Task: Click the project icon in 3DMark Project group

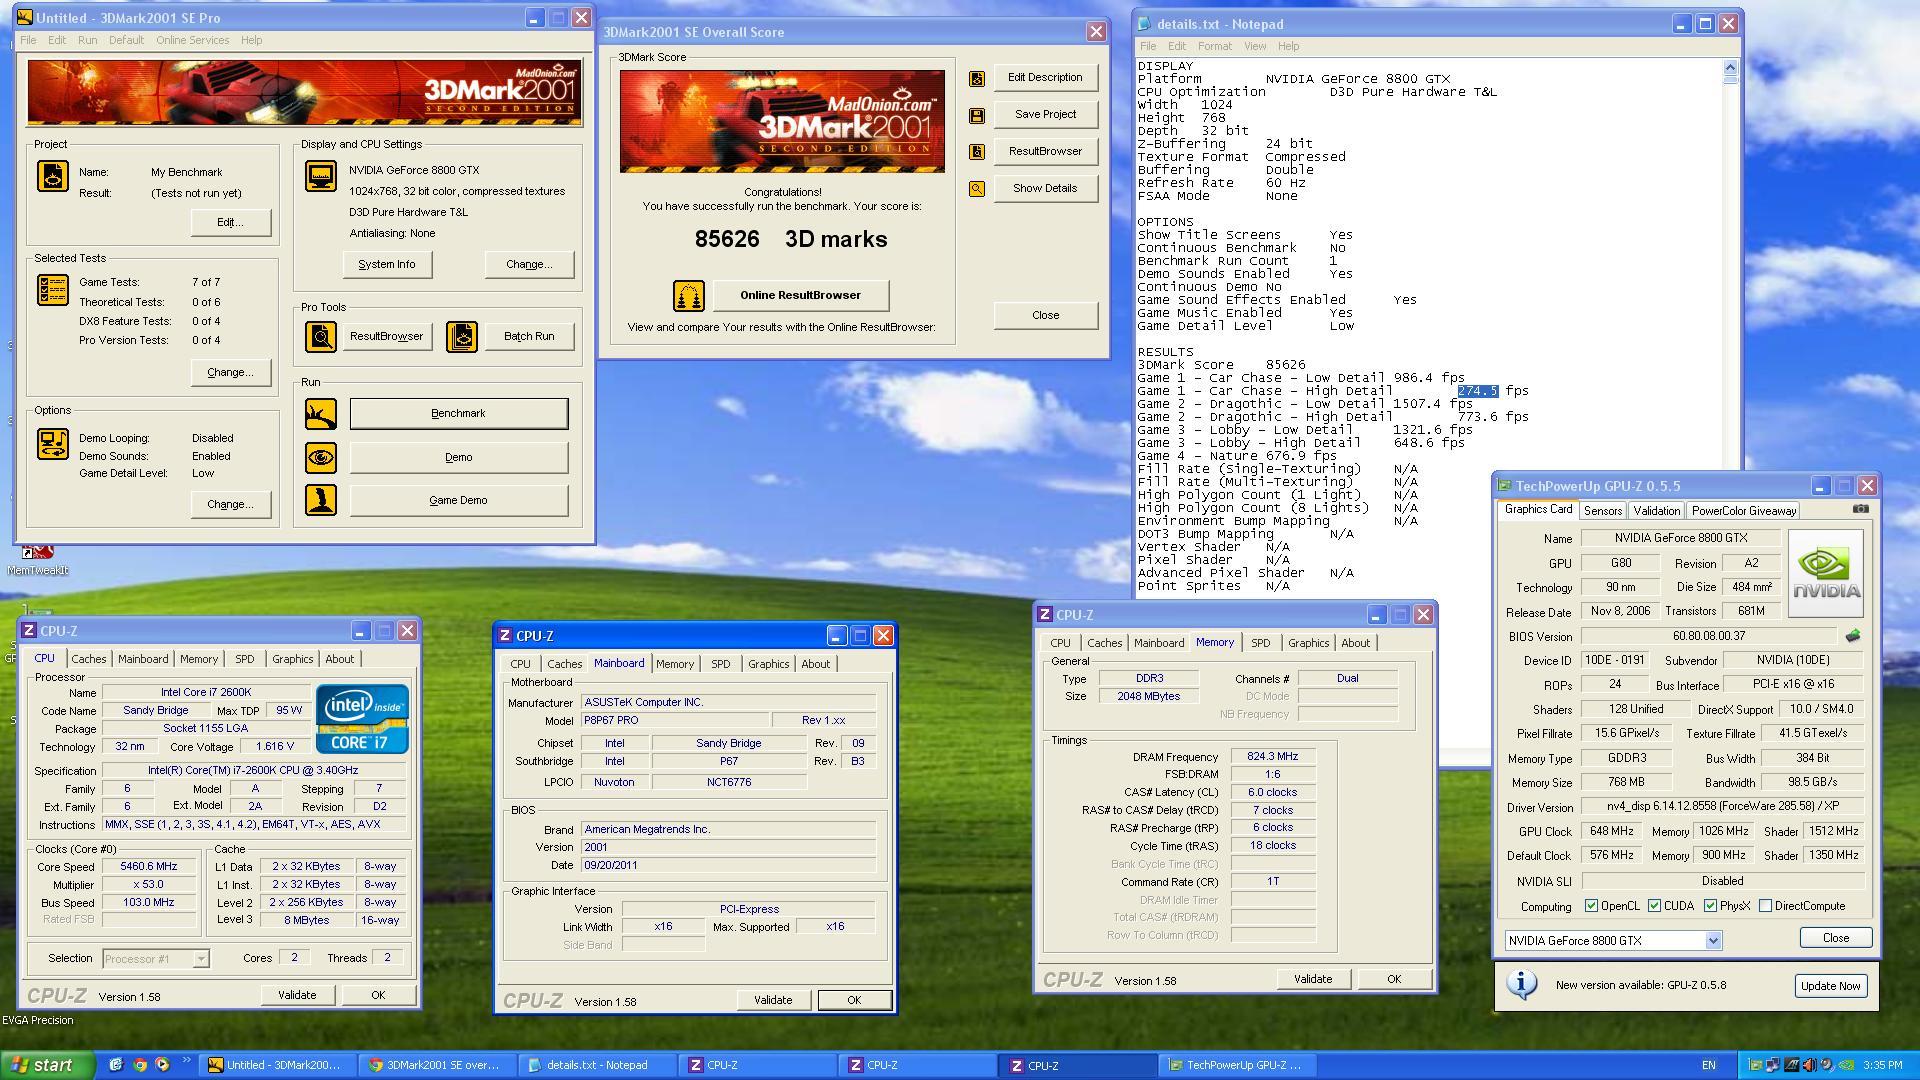Action: [53, 176]
